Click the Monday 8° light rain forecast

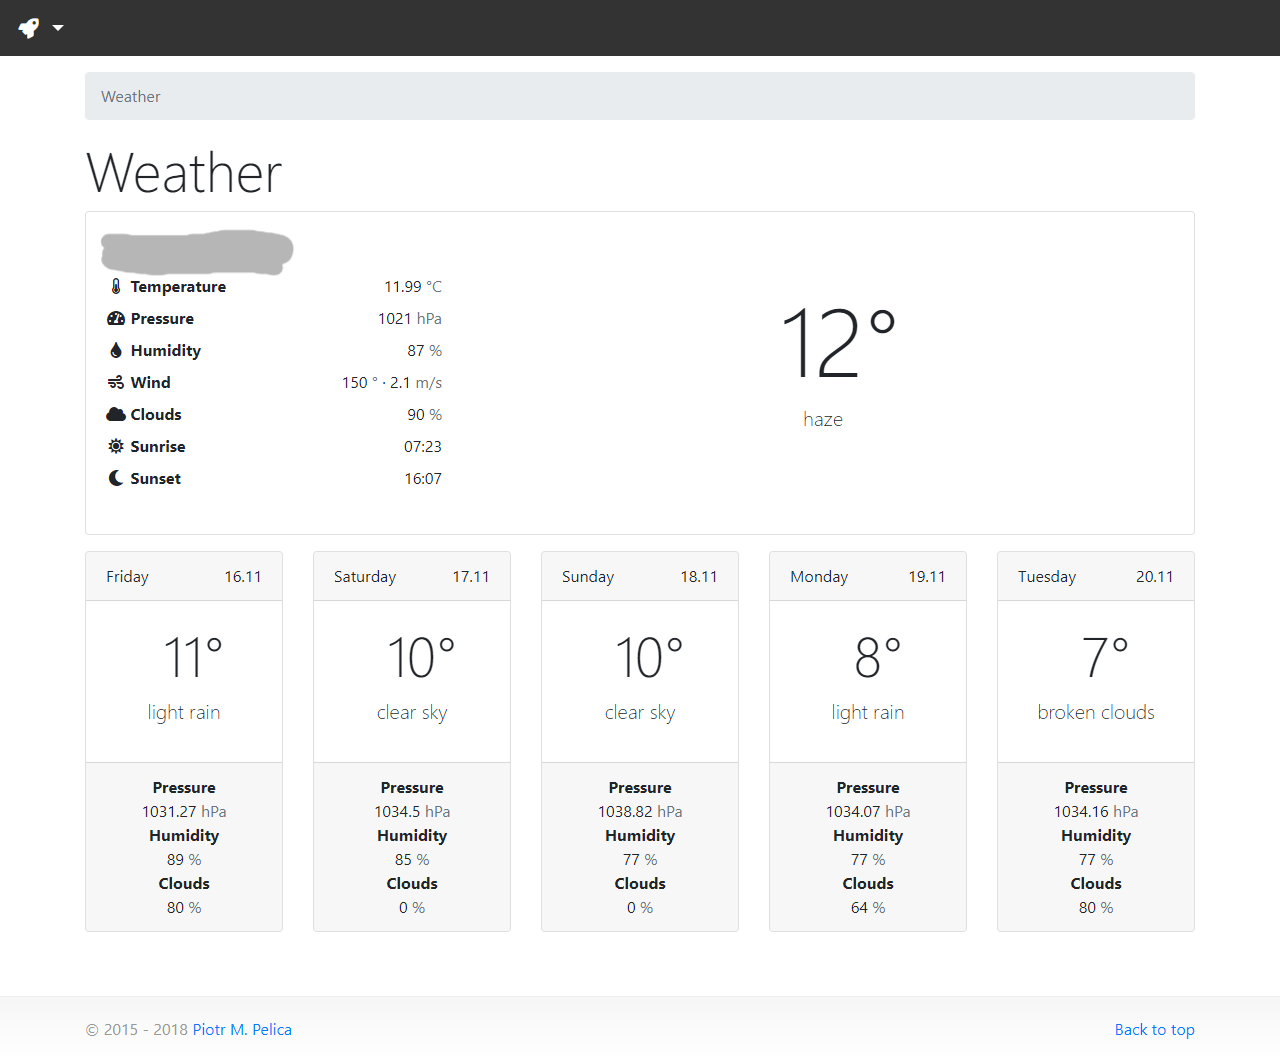click(x=868, y=680)
